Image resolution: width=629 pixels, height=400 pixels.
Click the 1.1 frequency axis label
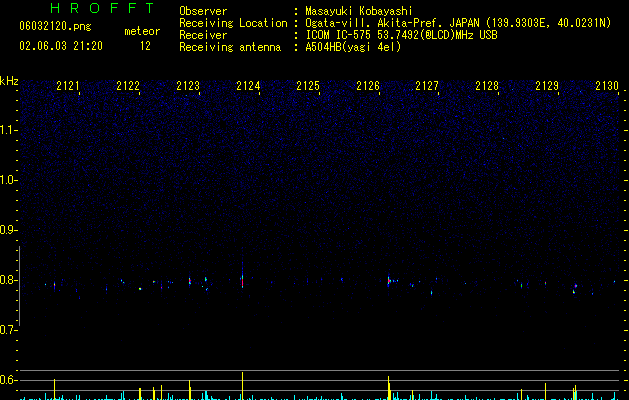click(x=9, y=130)
